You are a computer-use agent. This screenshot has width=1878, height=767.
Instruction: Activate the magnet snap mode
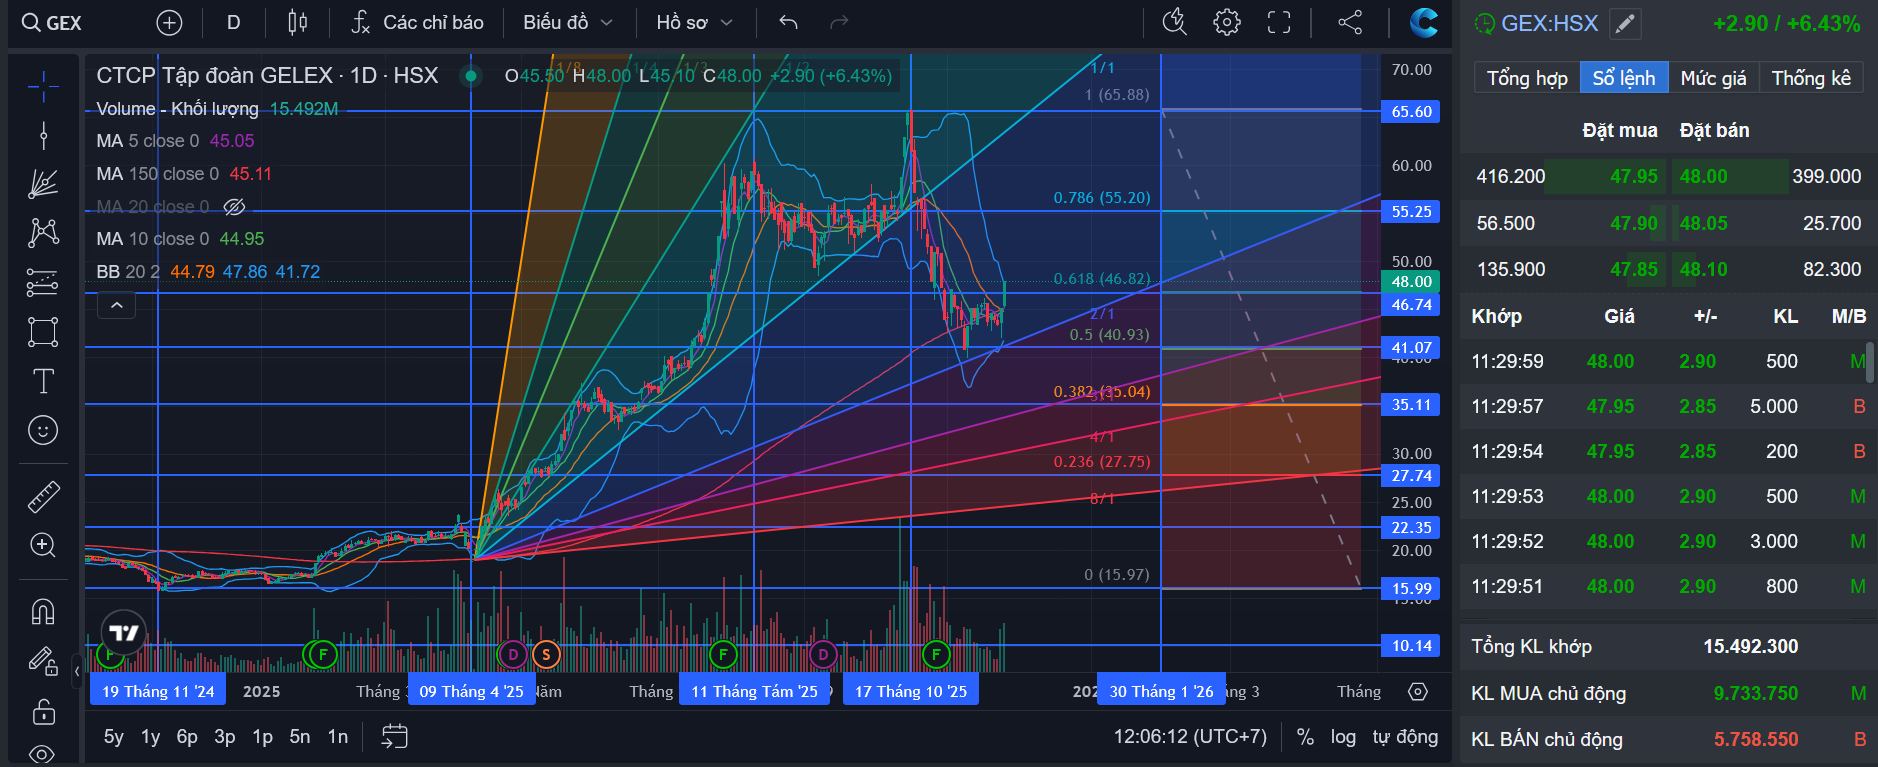coord(43,611)
